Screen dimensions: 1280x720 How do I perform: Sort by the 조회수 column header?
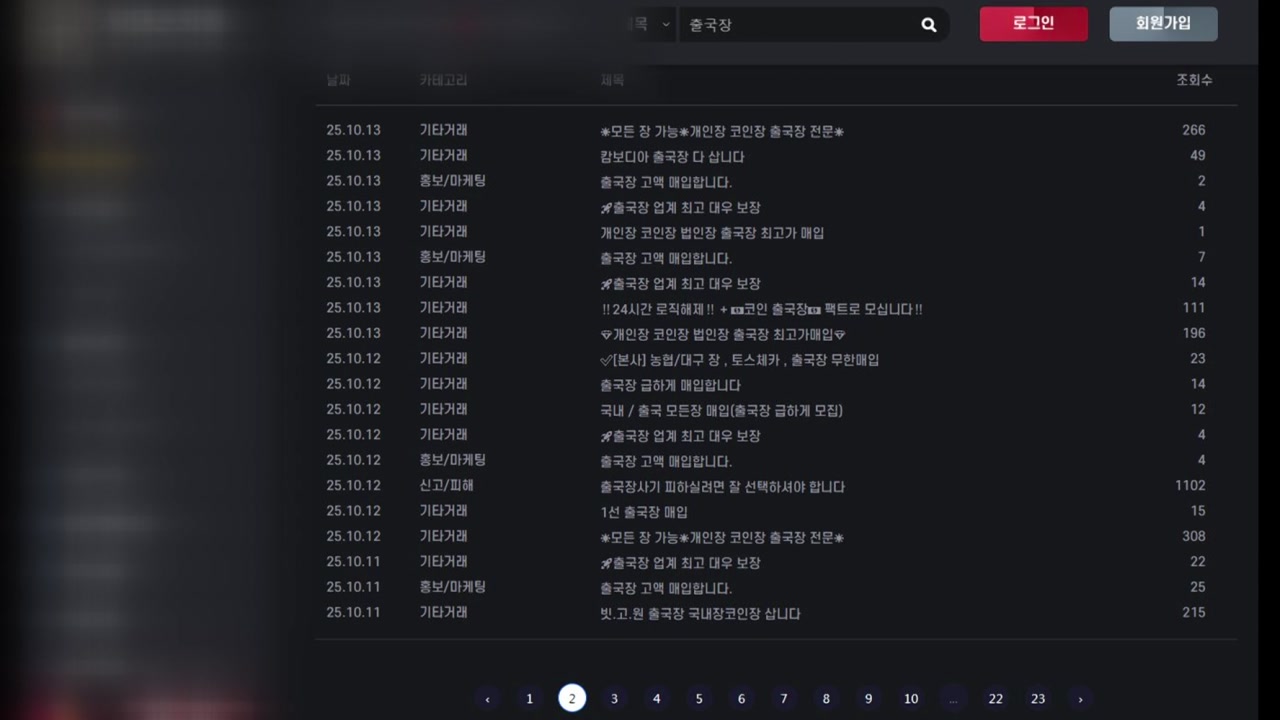(1193, 80)
